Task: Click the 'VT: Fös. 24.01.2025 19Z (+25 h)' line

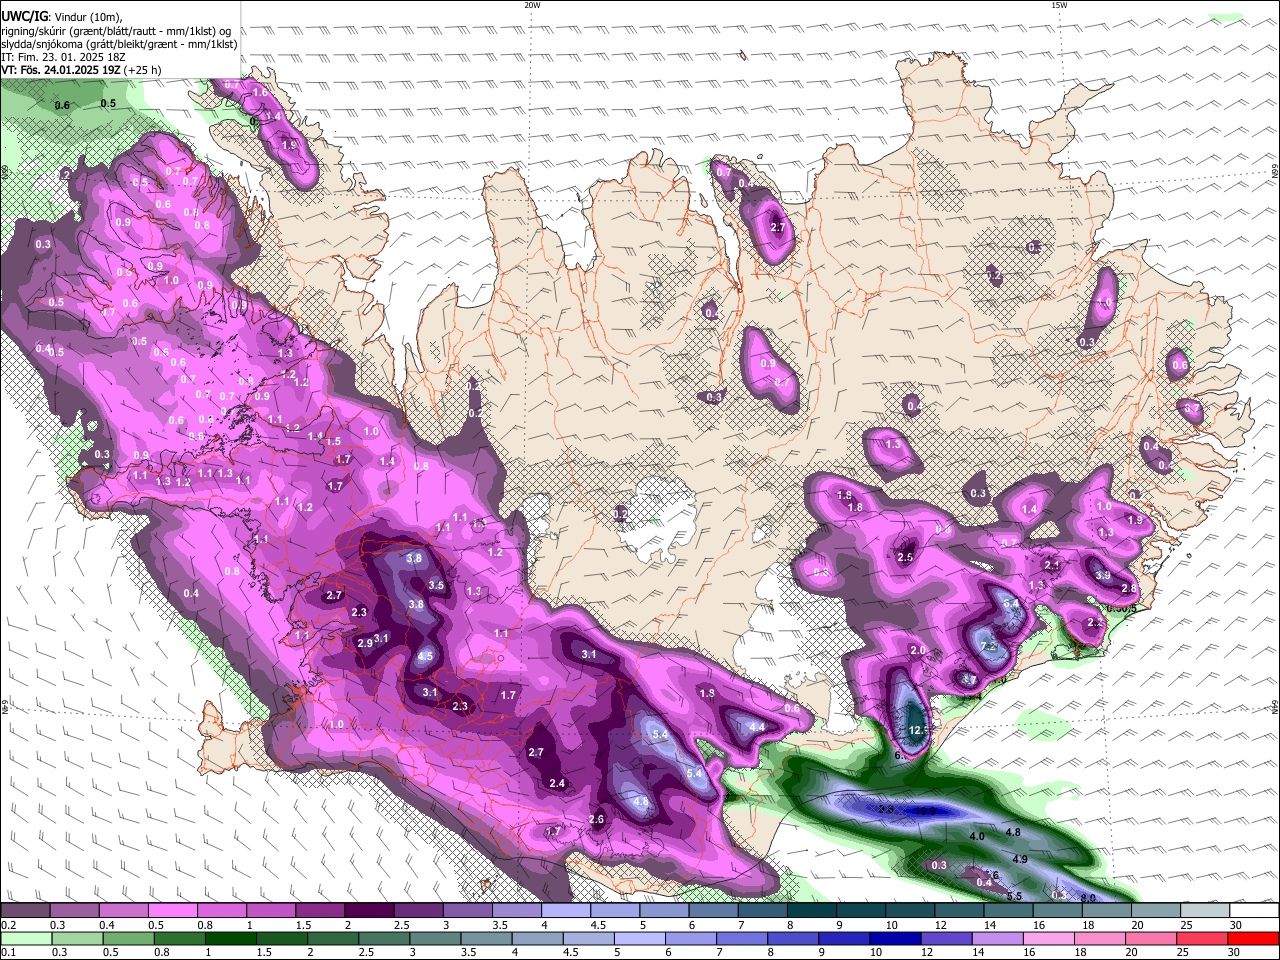Action: (81, 71)
